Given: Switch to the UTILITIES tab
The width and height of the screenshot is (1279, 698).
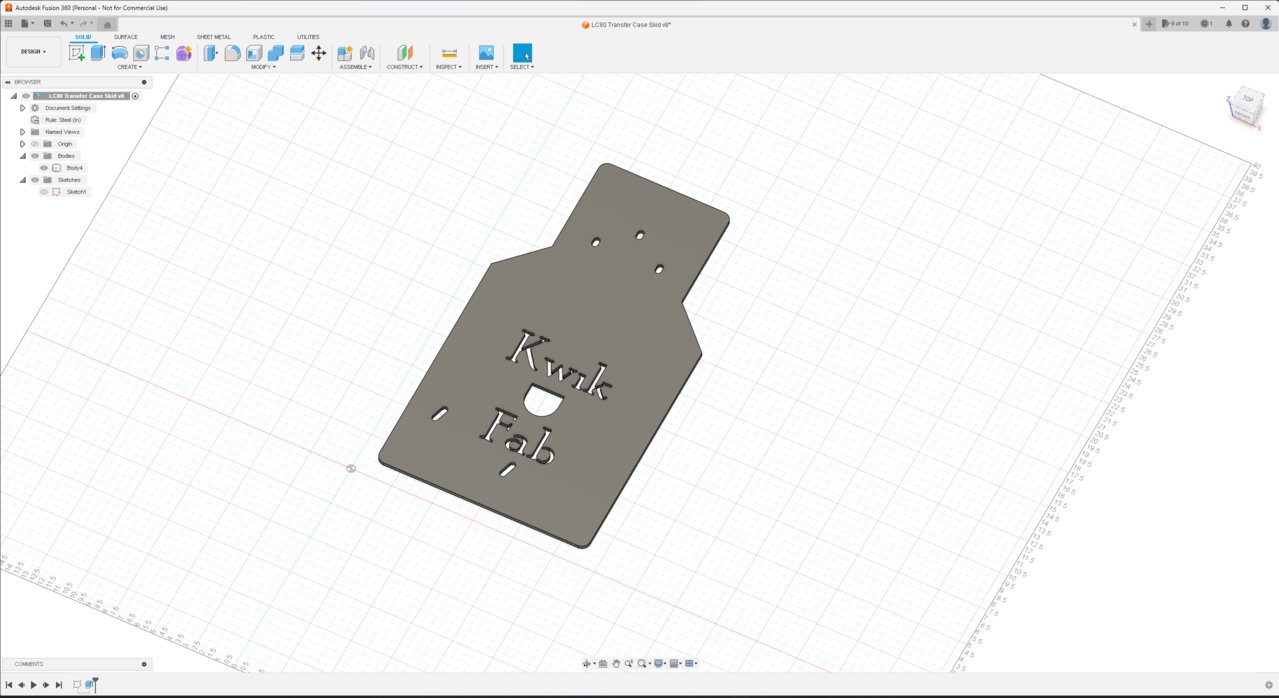Looking at the screenshot, I should (x=308, y=37).
